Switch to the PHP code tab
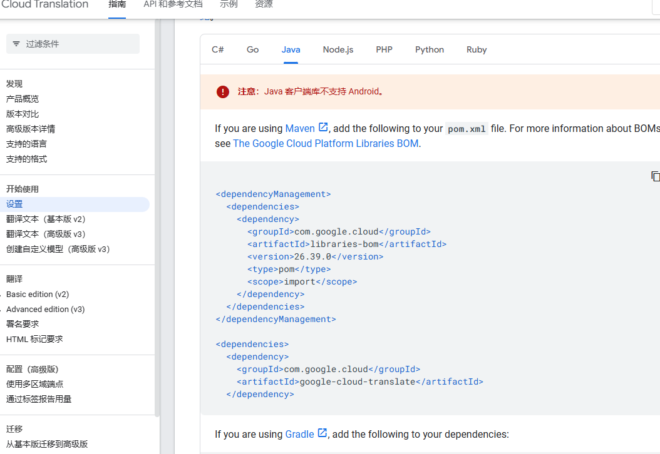 tap(384, 50)
